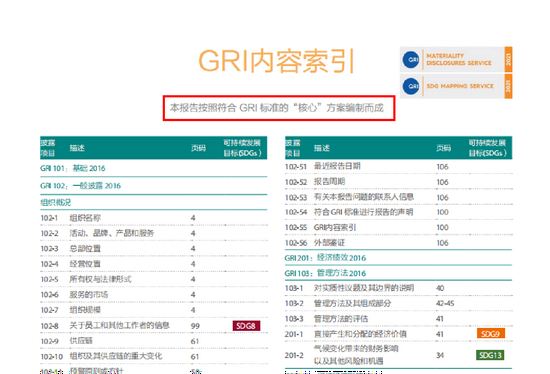550x374 pixels.
Task: Click the orange SDG9 tag
Action: (x=491, y=333)
